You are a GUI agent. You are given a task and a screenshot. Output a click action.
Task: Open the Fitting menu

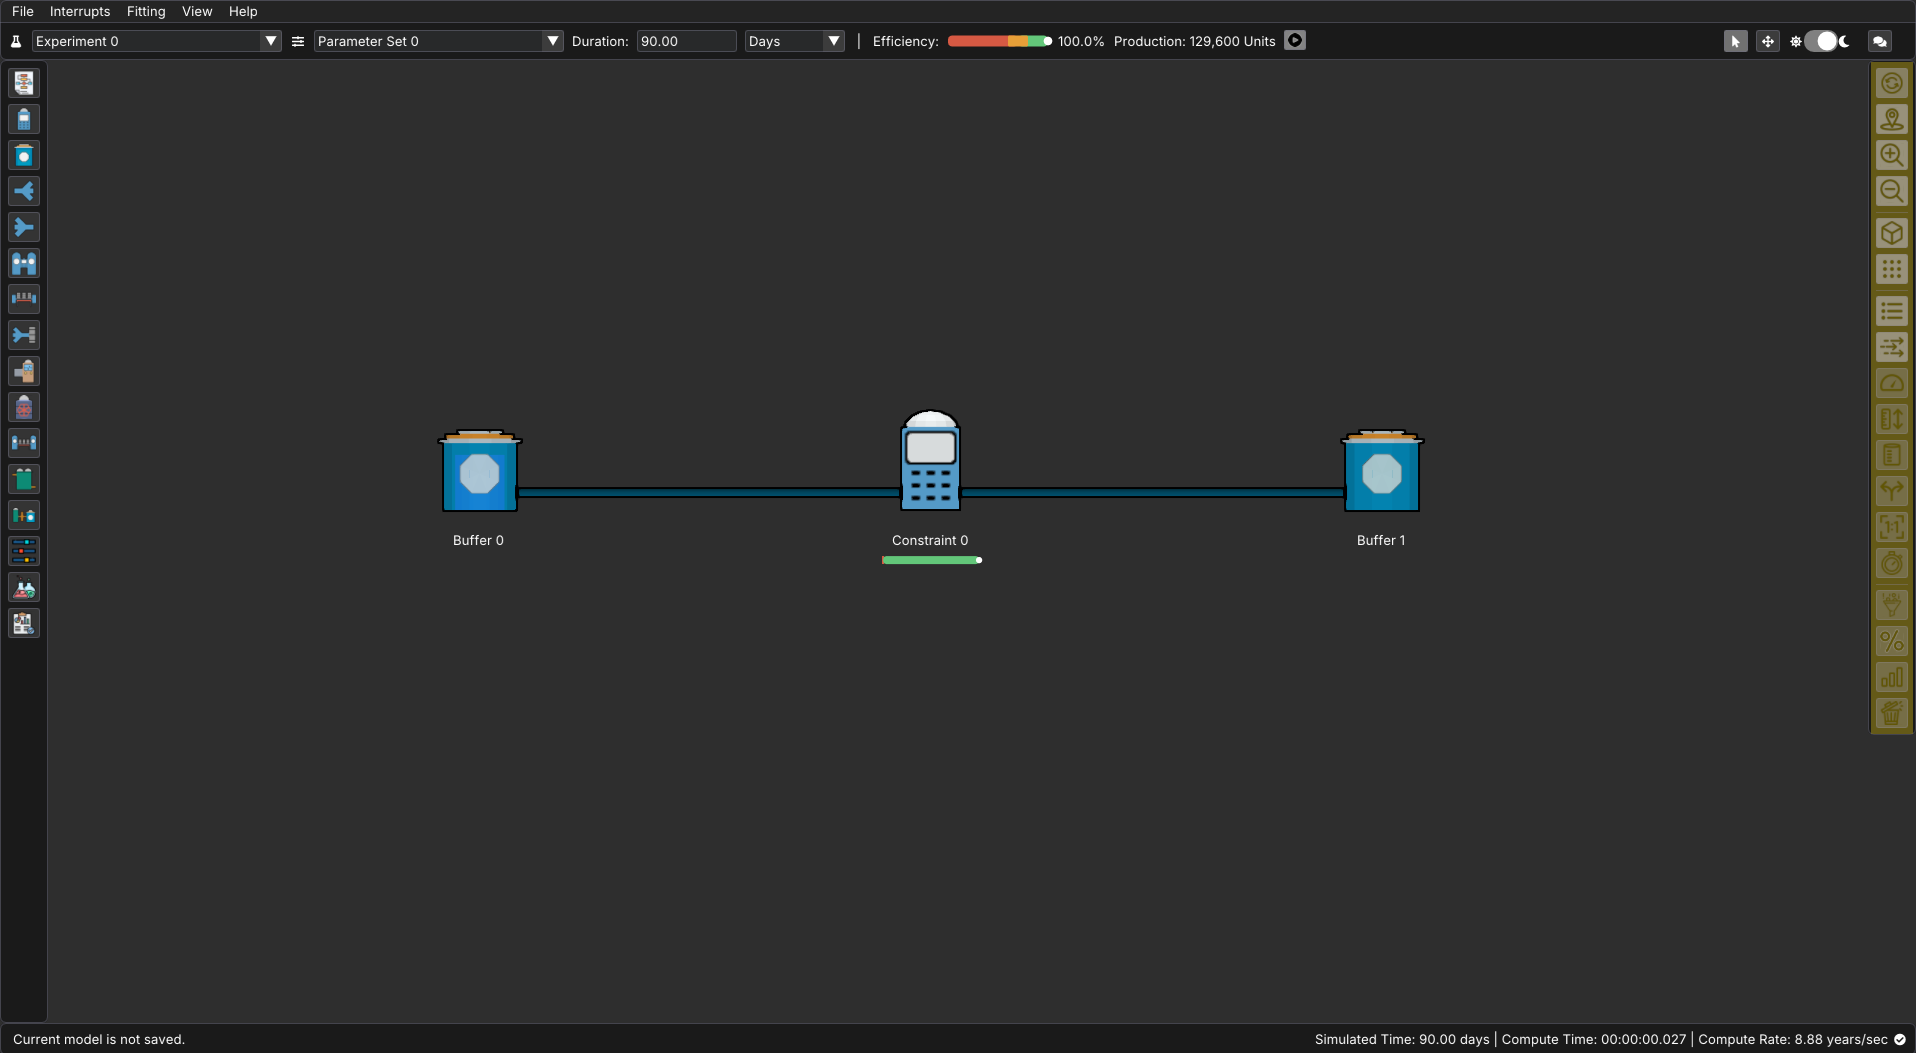click(x=146, y=11)
